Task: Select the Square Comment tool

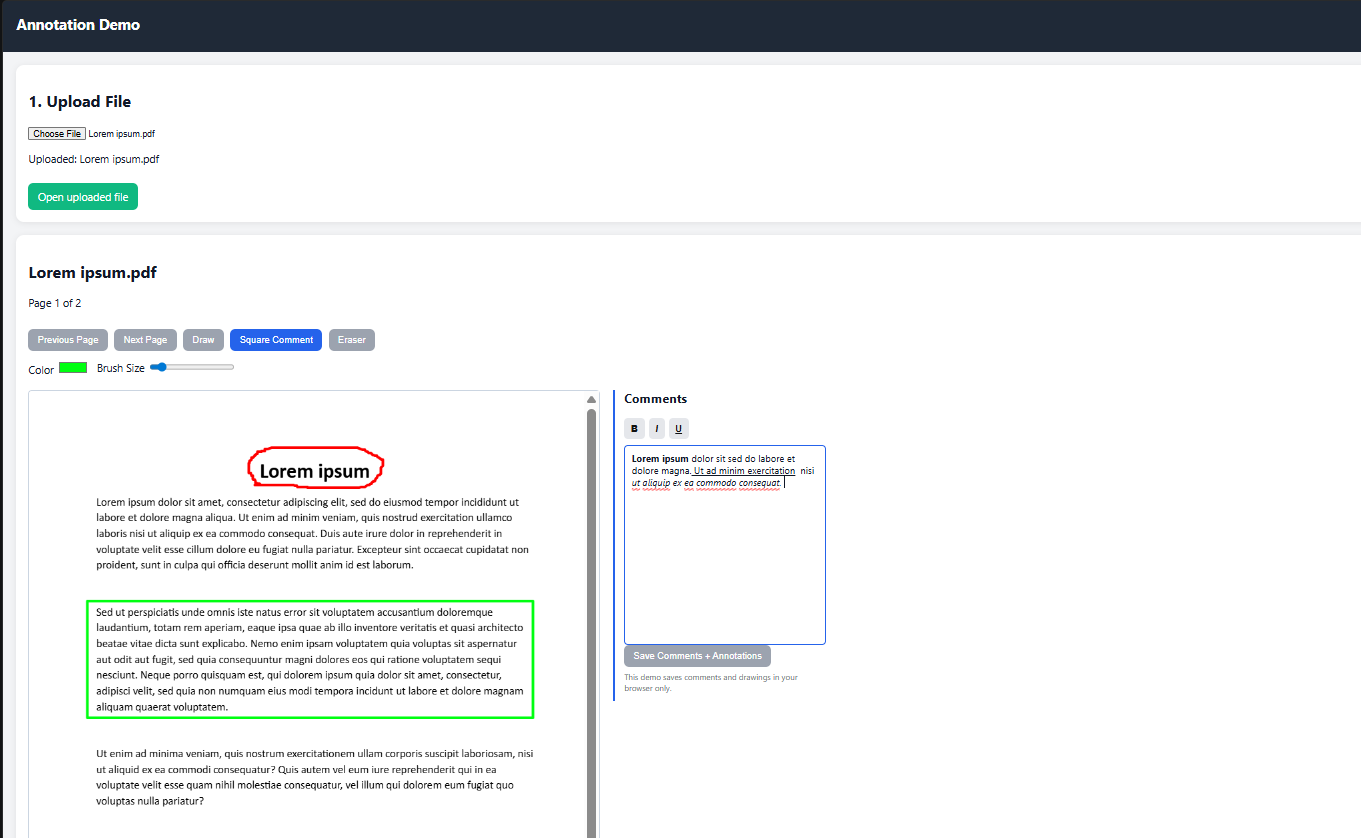Action: pyautogui.click(x=276, y=340)
